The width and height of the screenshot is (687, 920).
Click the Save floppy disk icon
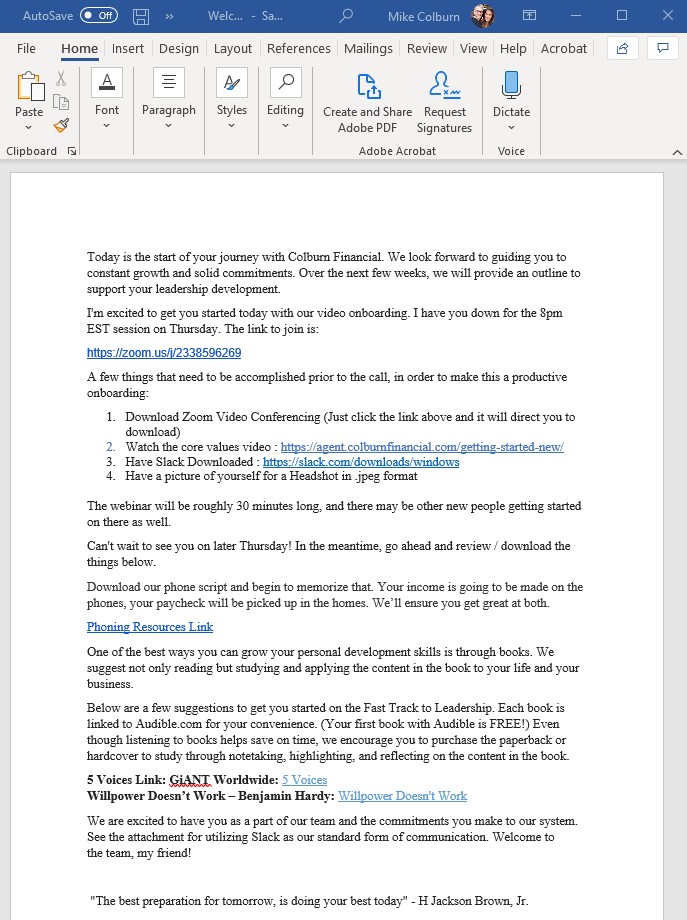[x=141, y=16]
